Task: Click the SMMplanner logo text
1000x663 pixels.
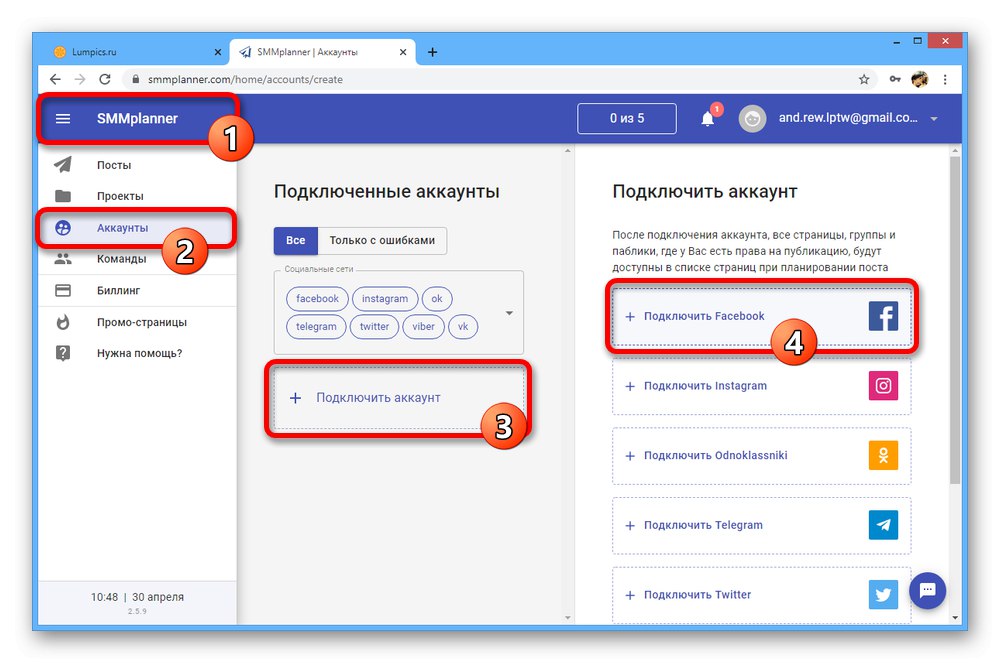Action: pos(137,119)
